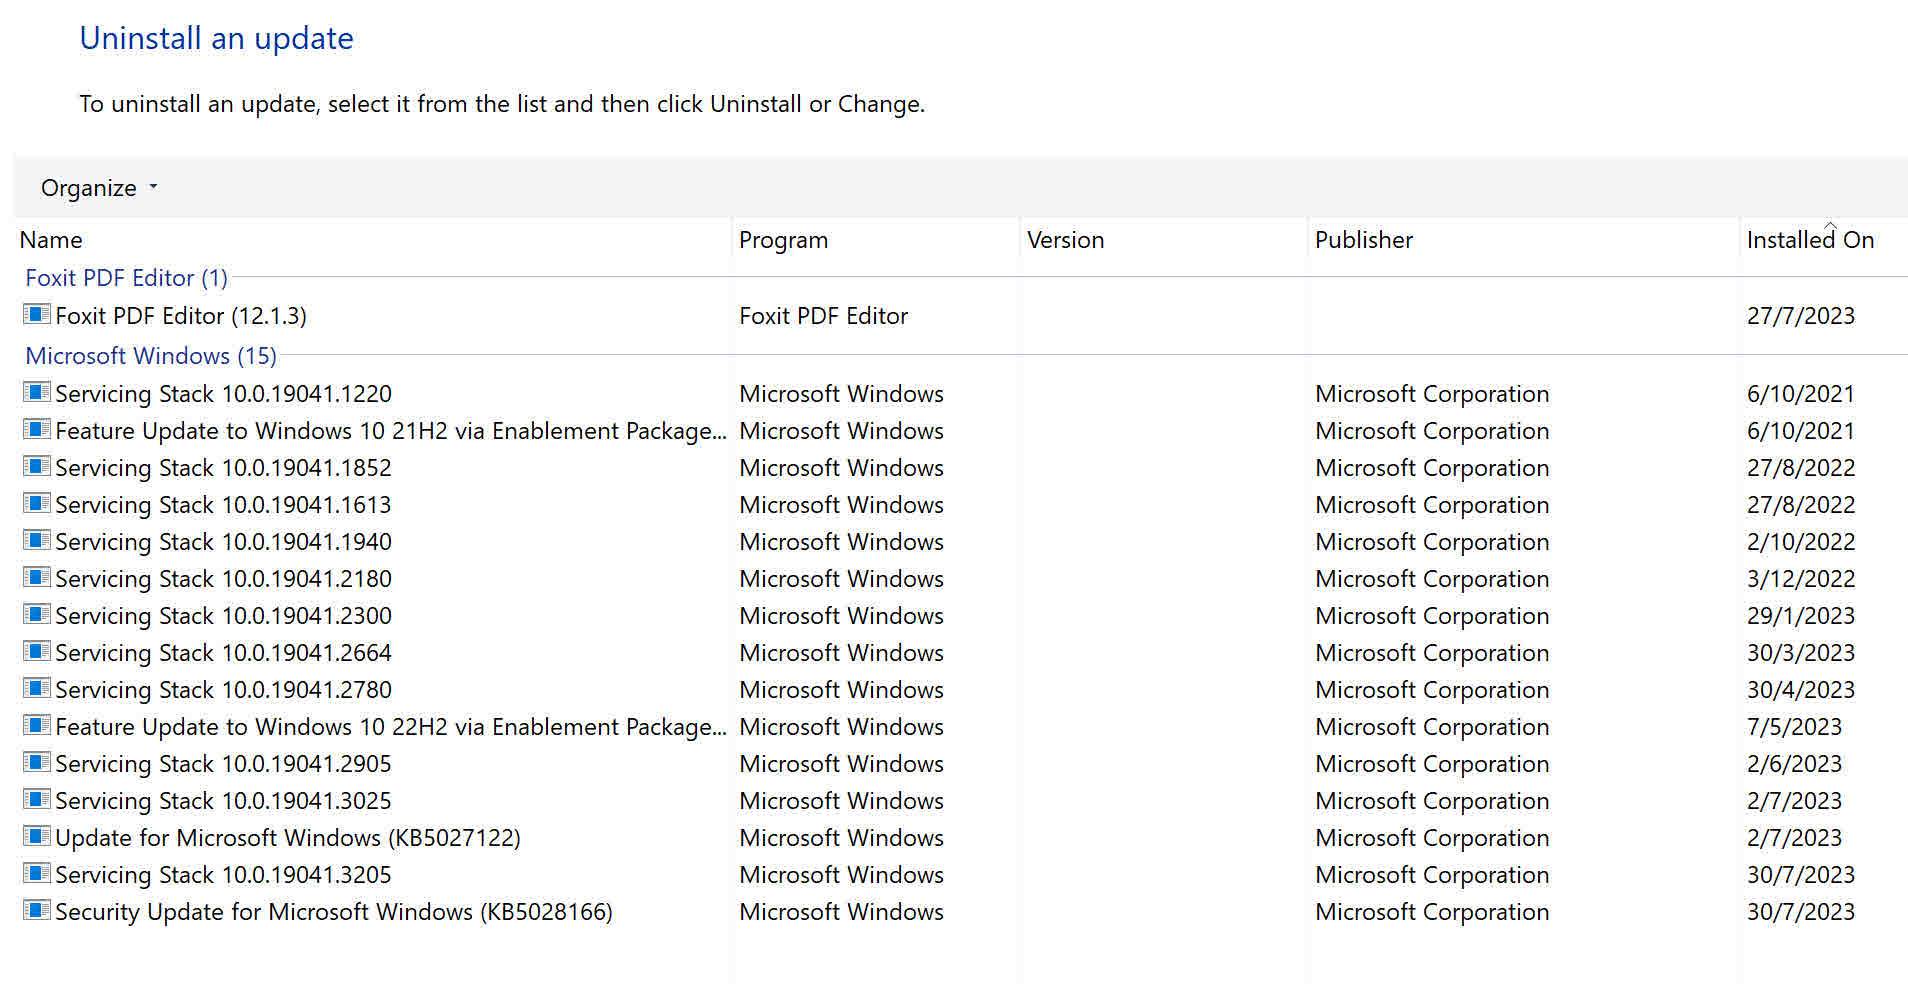Click icon beside Feature Update to Windows 10 22H2
The image size is (1908, 984).
37,726
